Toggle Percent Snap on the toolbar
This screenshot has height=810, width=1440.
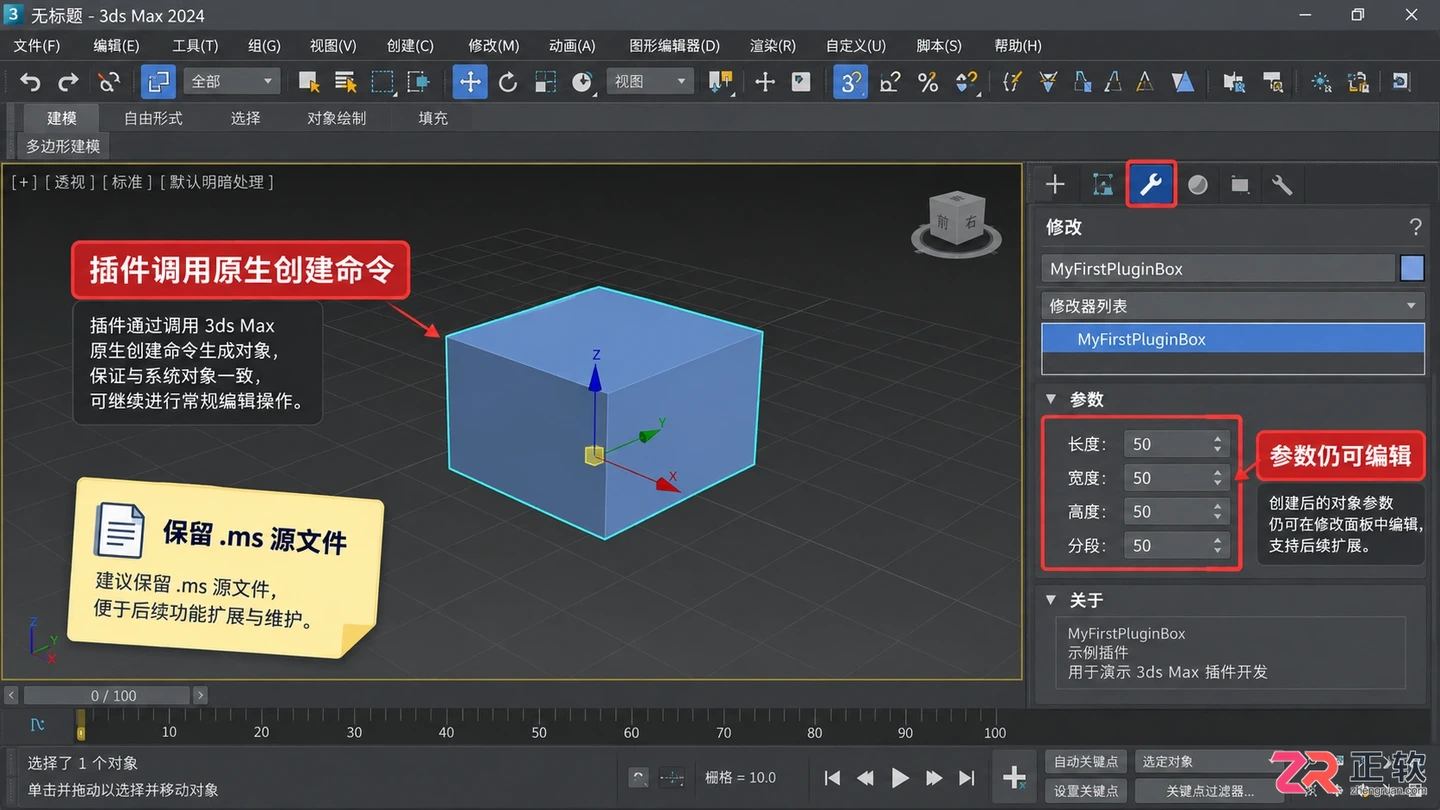928,82
